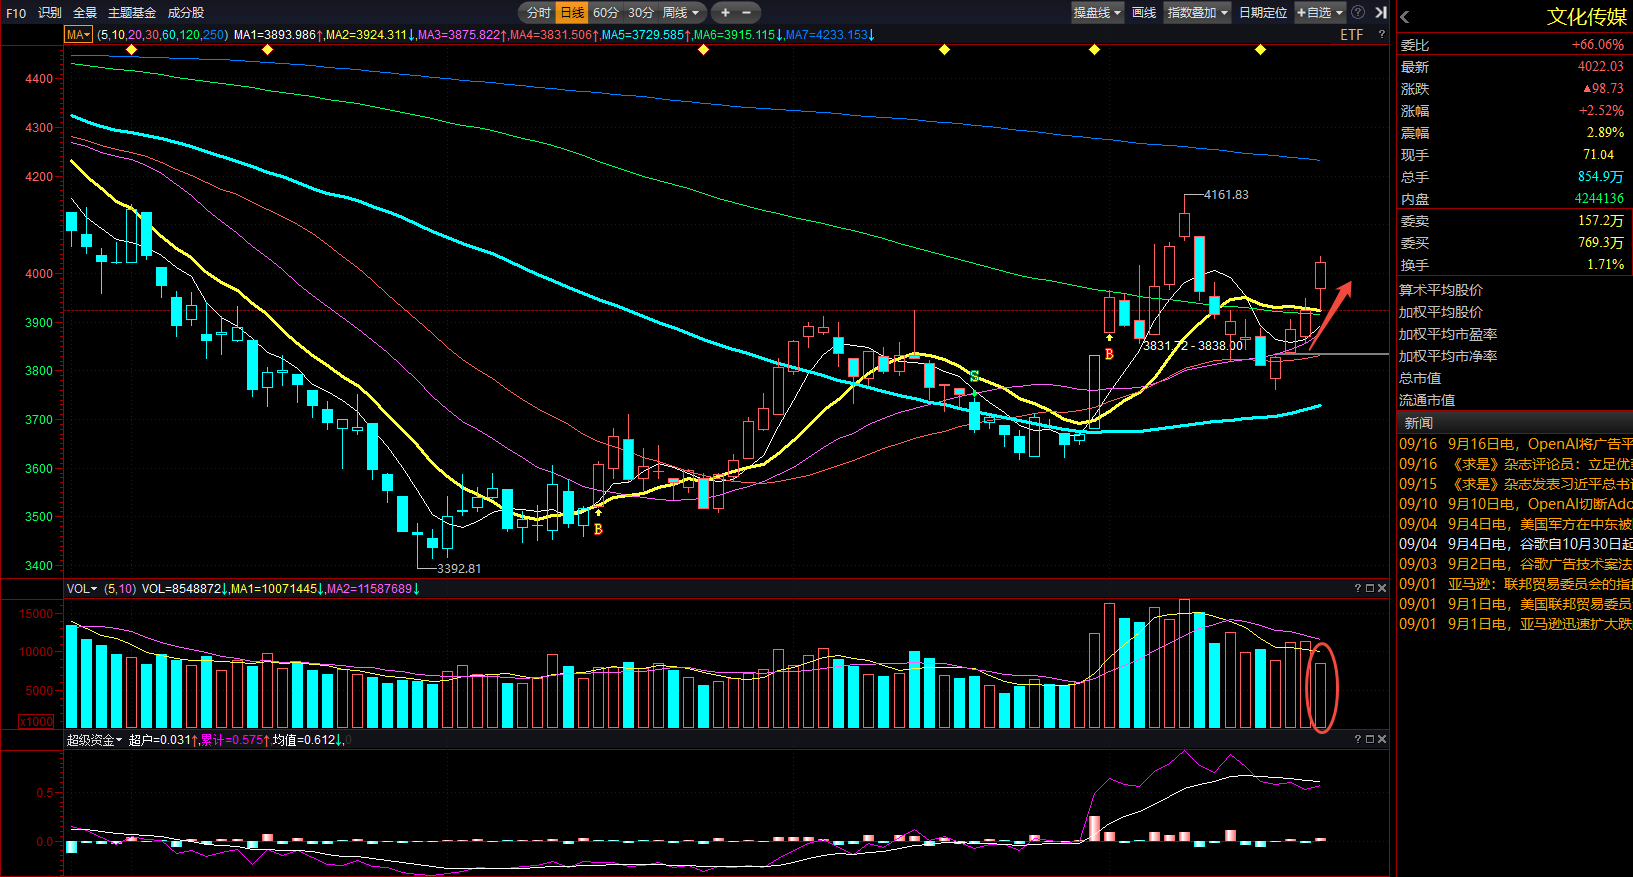Click the 文化传媒 title text

tap(1587, 17)
